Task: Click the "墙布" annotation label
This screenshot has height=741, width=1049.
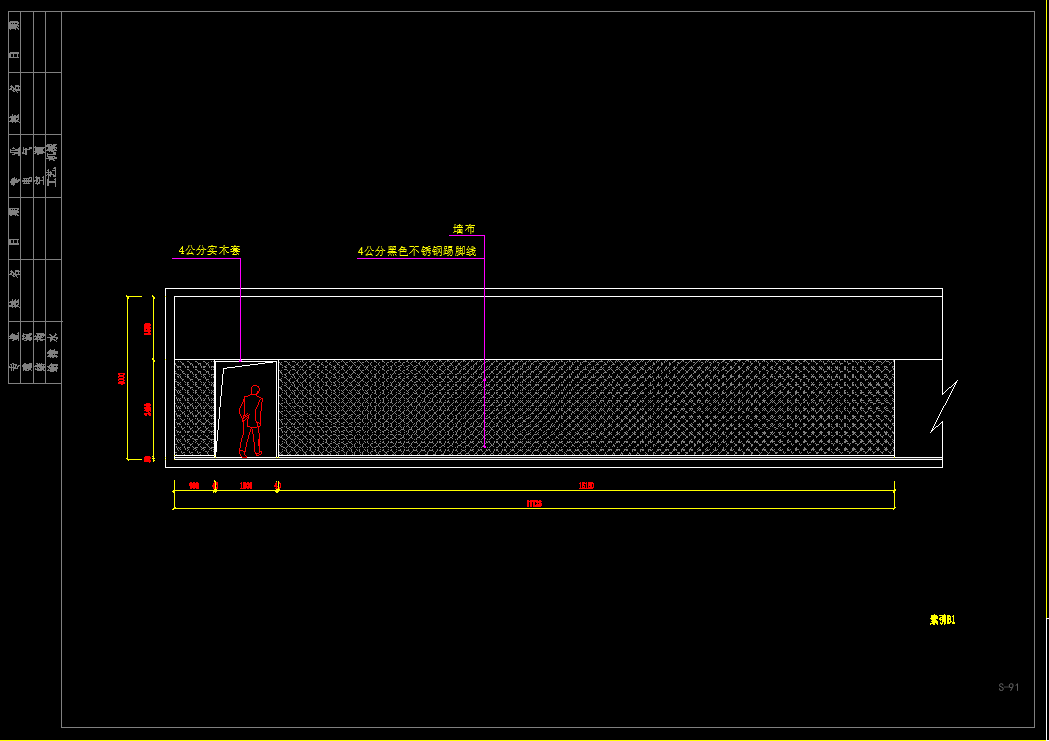Action: 464,229
